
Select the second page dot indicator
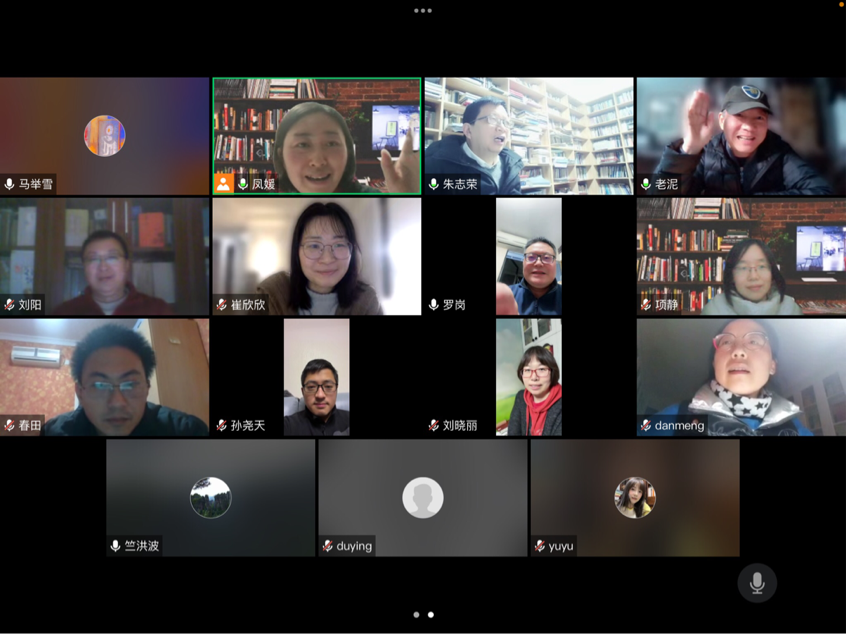click(x=431, y=615)
